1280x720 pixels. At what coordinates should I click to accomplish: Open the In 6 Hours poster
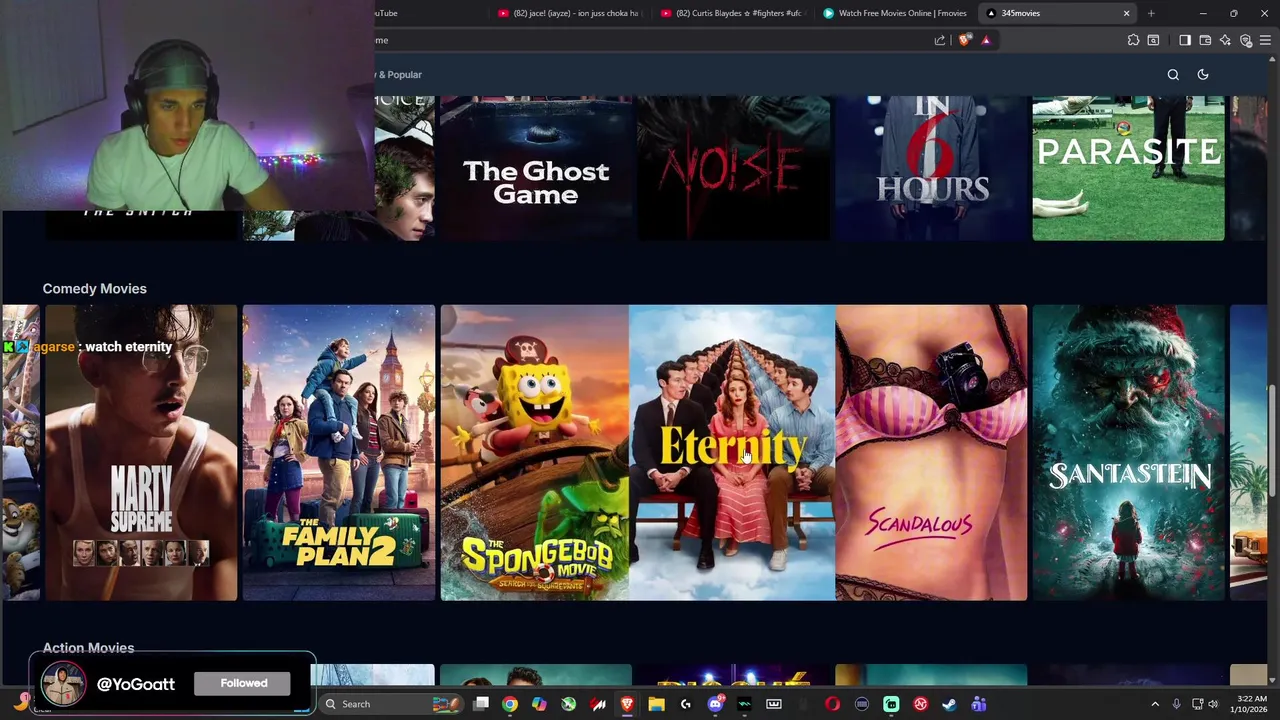(x=931, y=168)
